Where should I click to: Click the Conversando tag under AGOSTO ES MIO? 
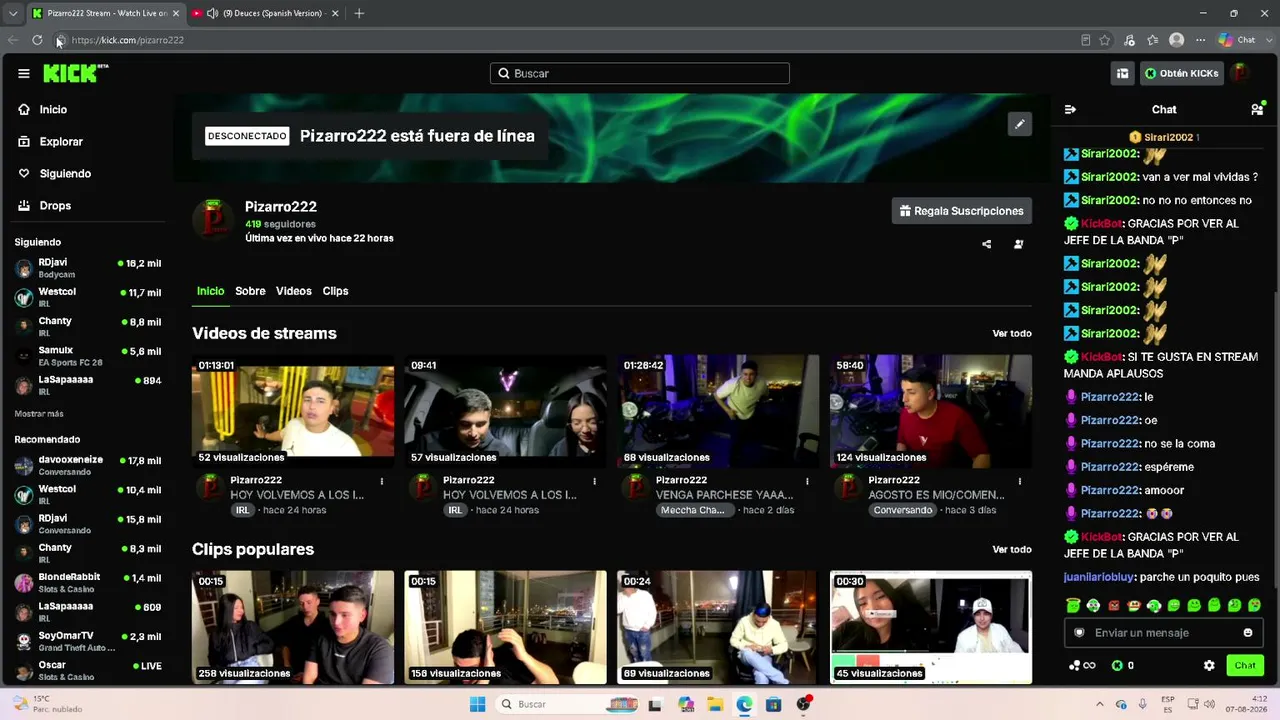pyautogui.click(x=903, y=510)
